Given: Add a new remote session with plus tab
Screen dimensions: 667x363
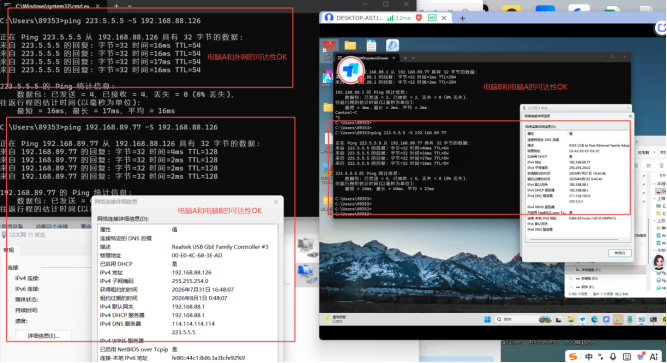Looking at the screenshot, I should coord(462,18).
